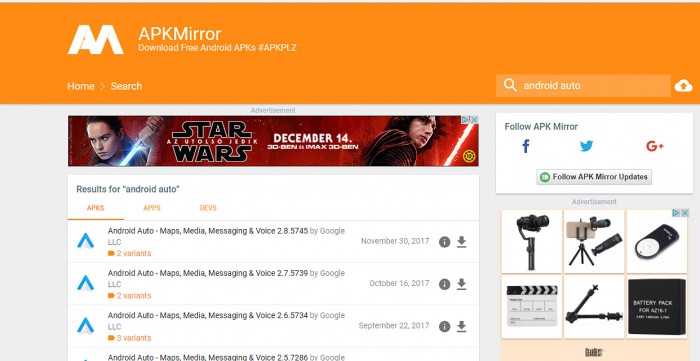The image size is (700, 361).
Task: Click the search magnifier icon
Action: pos(510,85)
